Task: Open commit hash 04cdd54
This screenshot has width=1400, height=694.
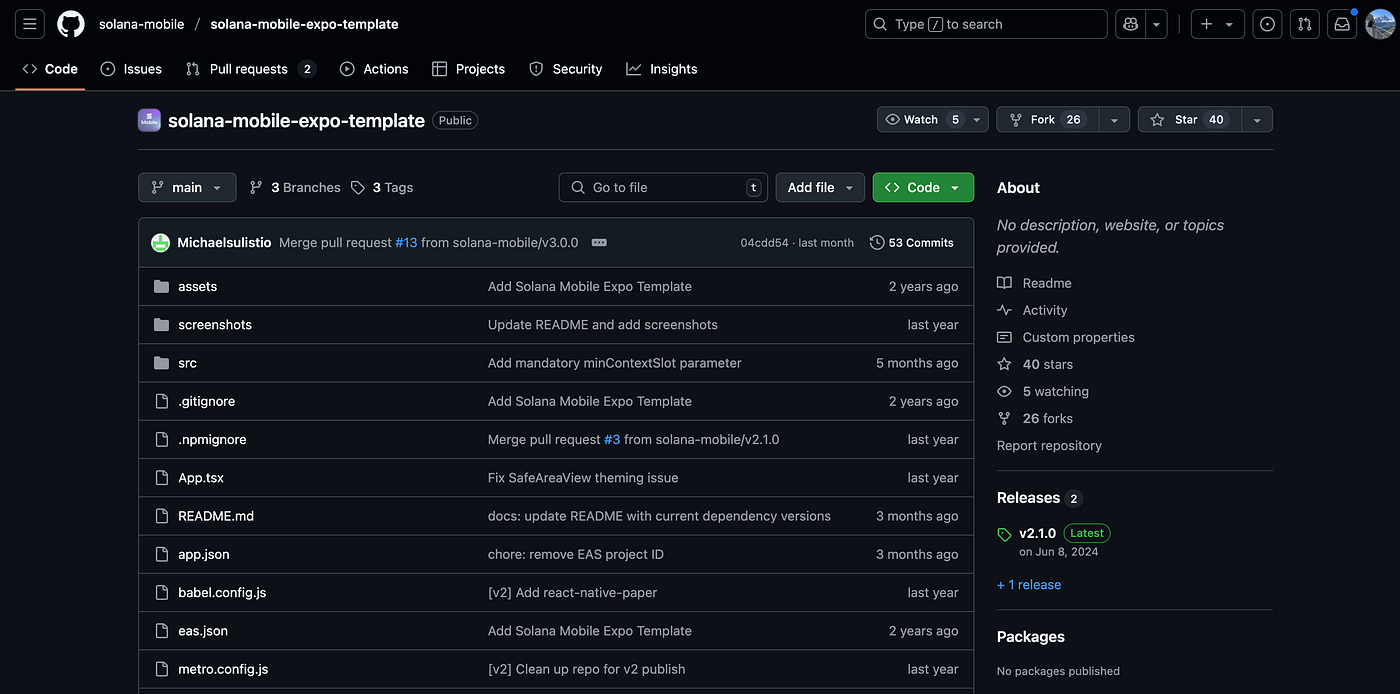Action: [x=764, y=243]
